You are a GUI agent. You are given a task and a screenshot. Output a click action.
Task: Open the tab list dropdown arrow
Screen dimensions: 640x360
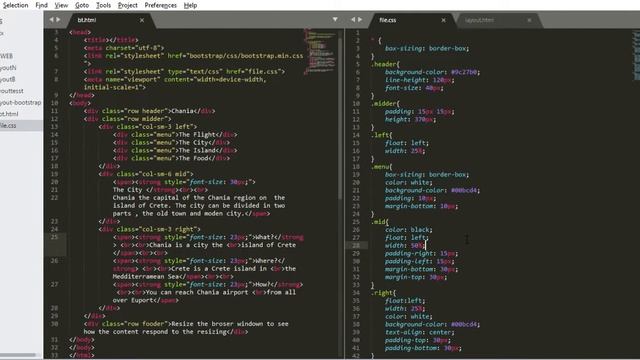click(335, 20)
